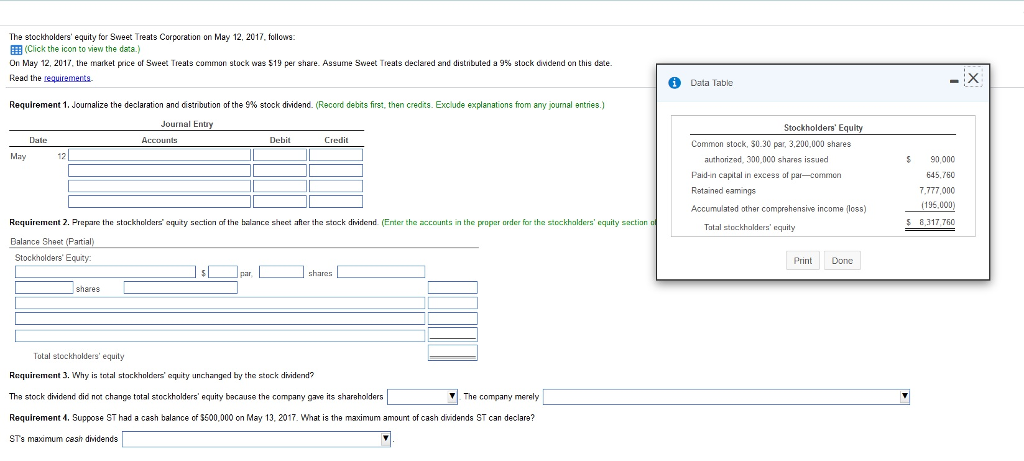
Task: Click the stock type name field
Action: click(x=105, y=272)
